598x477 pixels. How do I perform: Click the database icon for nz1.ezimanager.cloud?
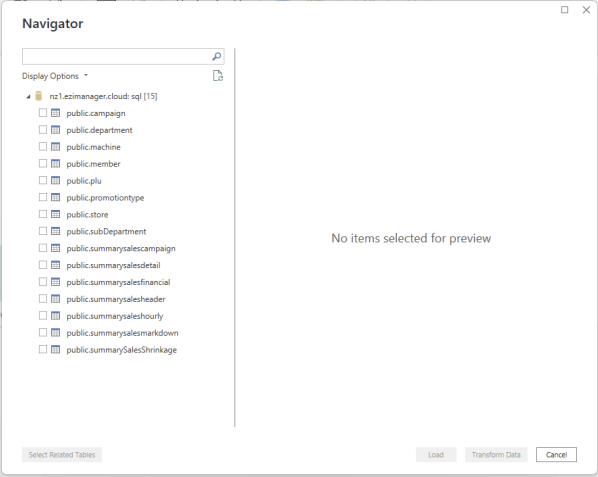pos(39,96)
